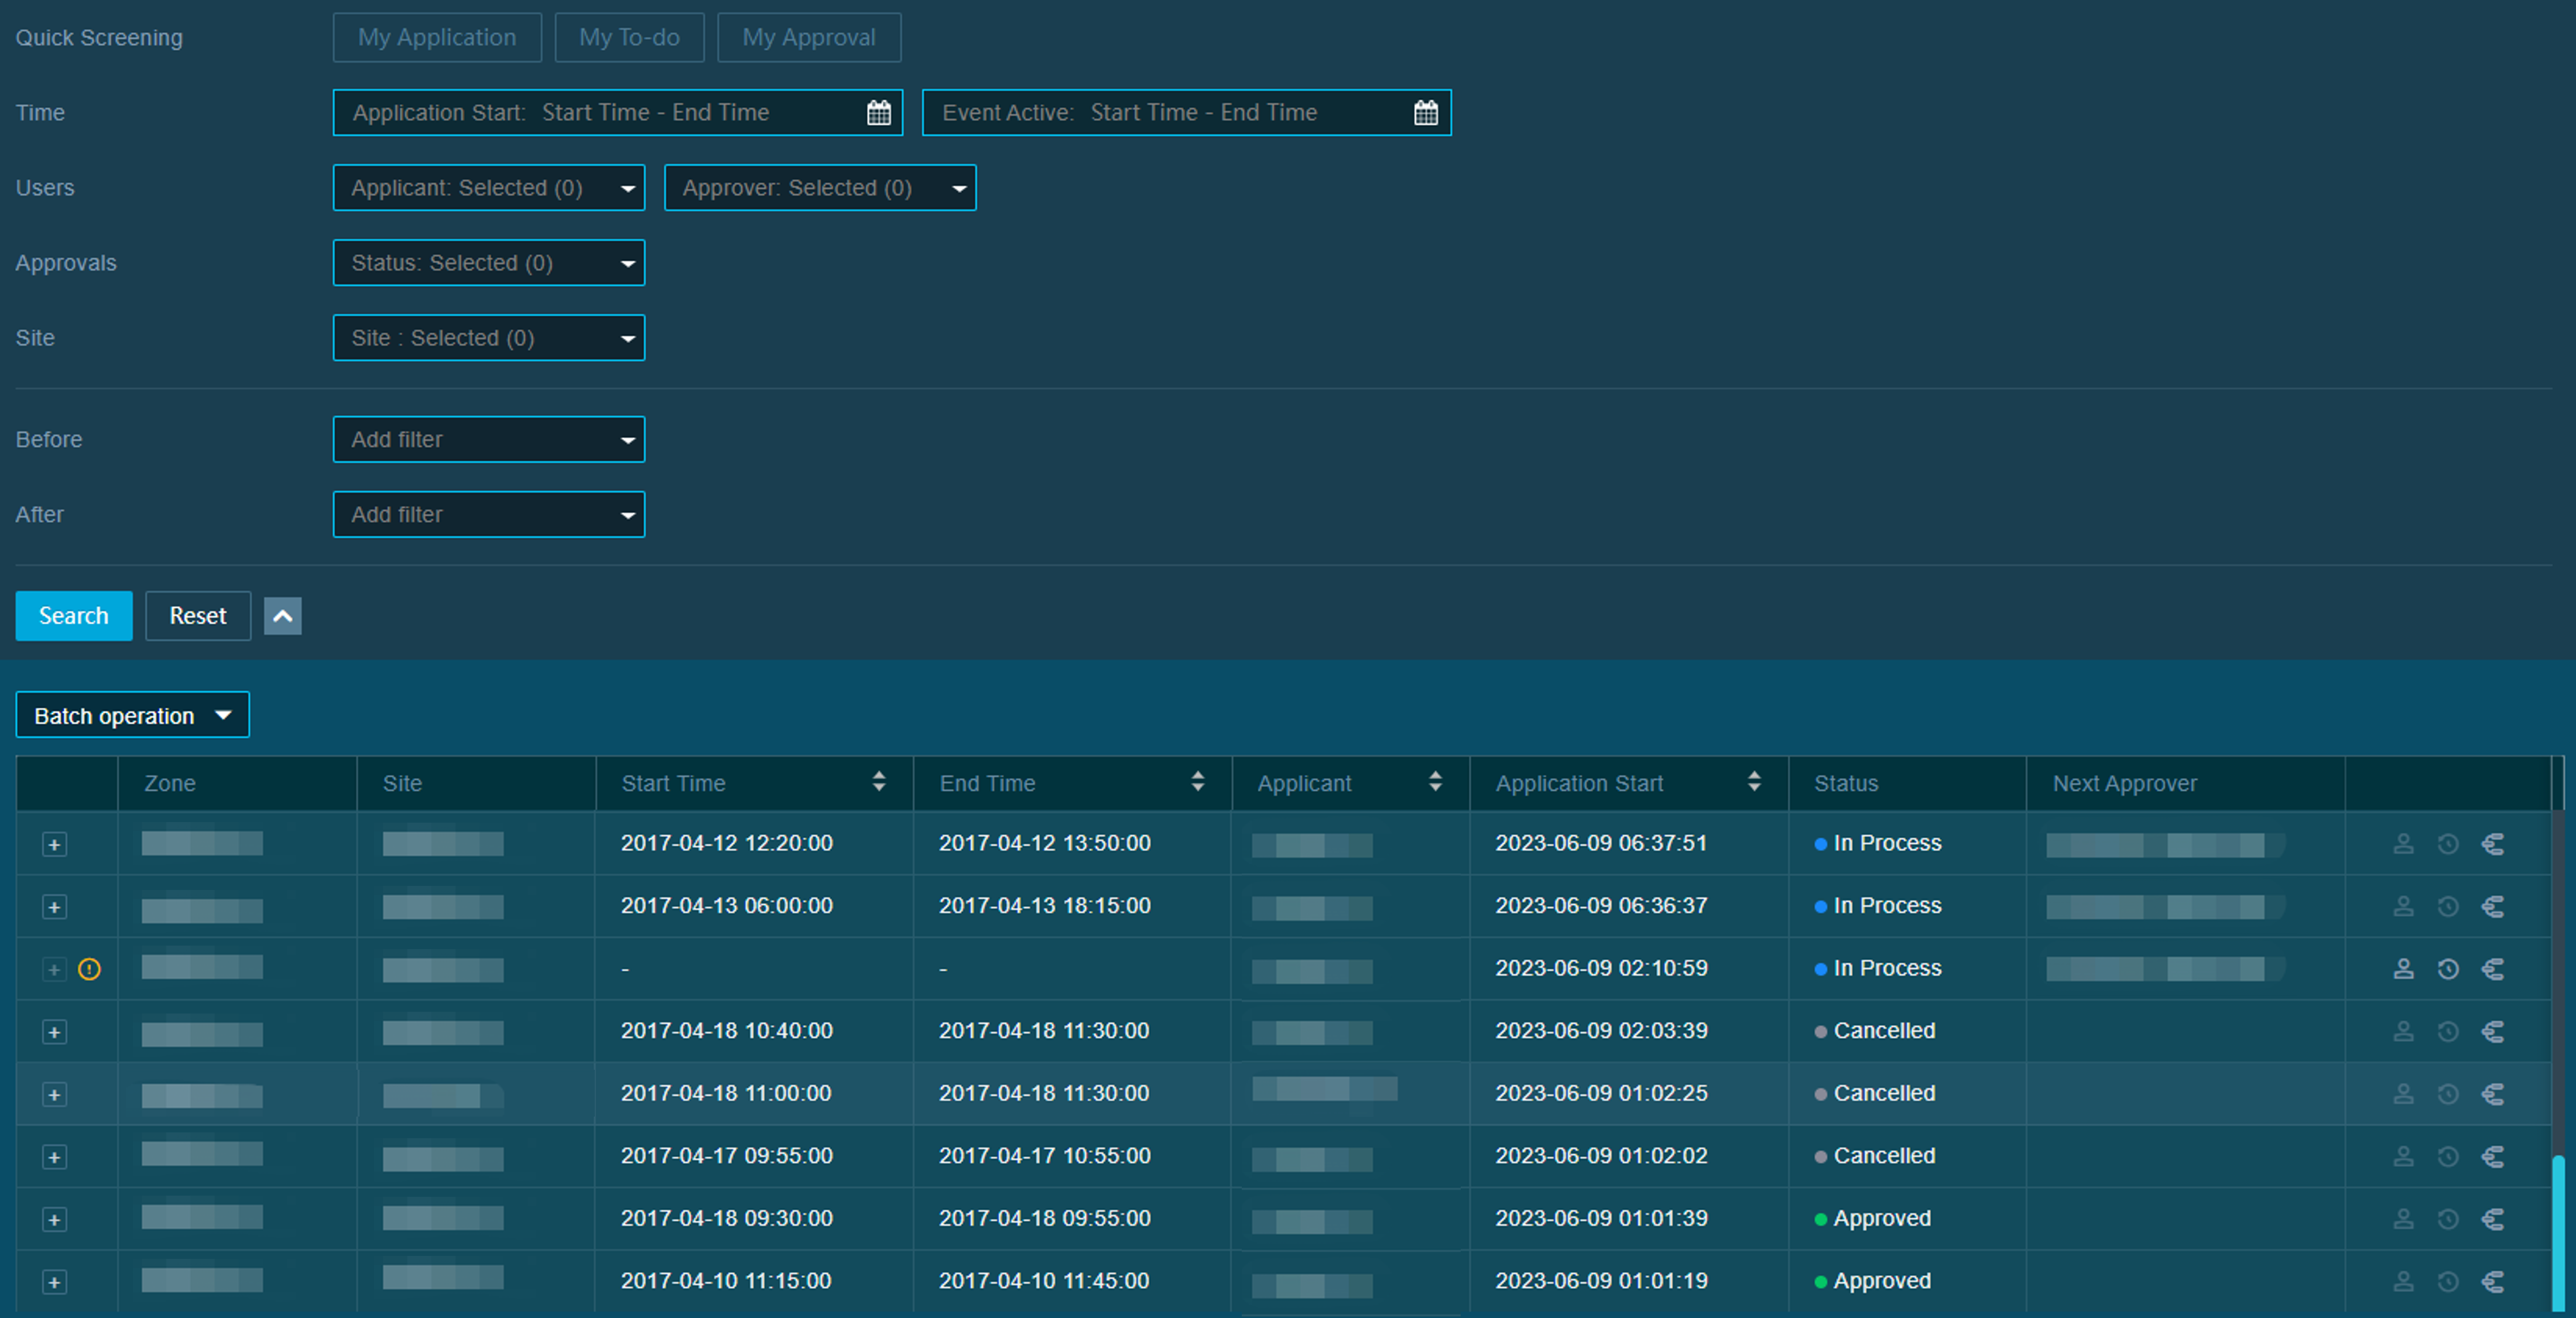The image size is (2576, 1318).
Task: Select the My Approval quick filter
Action: pyautogui.click(x=809, y=38)
